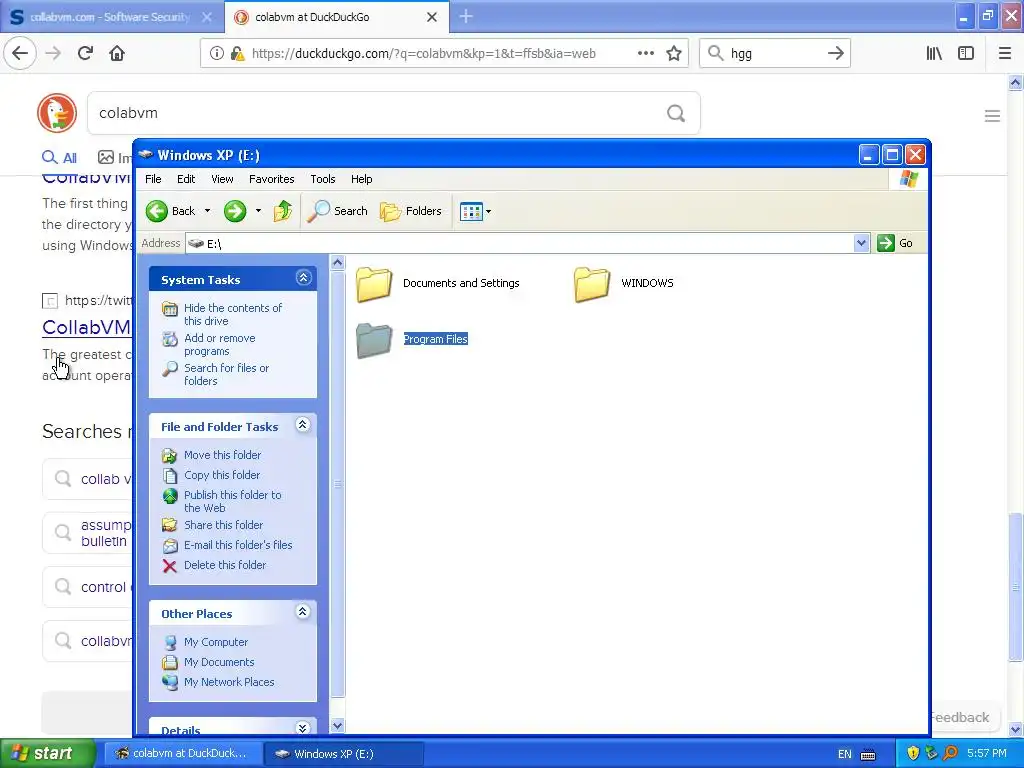Open Firefox hamburger menu
Image resolution: width=1024 pixels, height=768 pixels.
1005,53
